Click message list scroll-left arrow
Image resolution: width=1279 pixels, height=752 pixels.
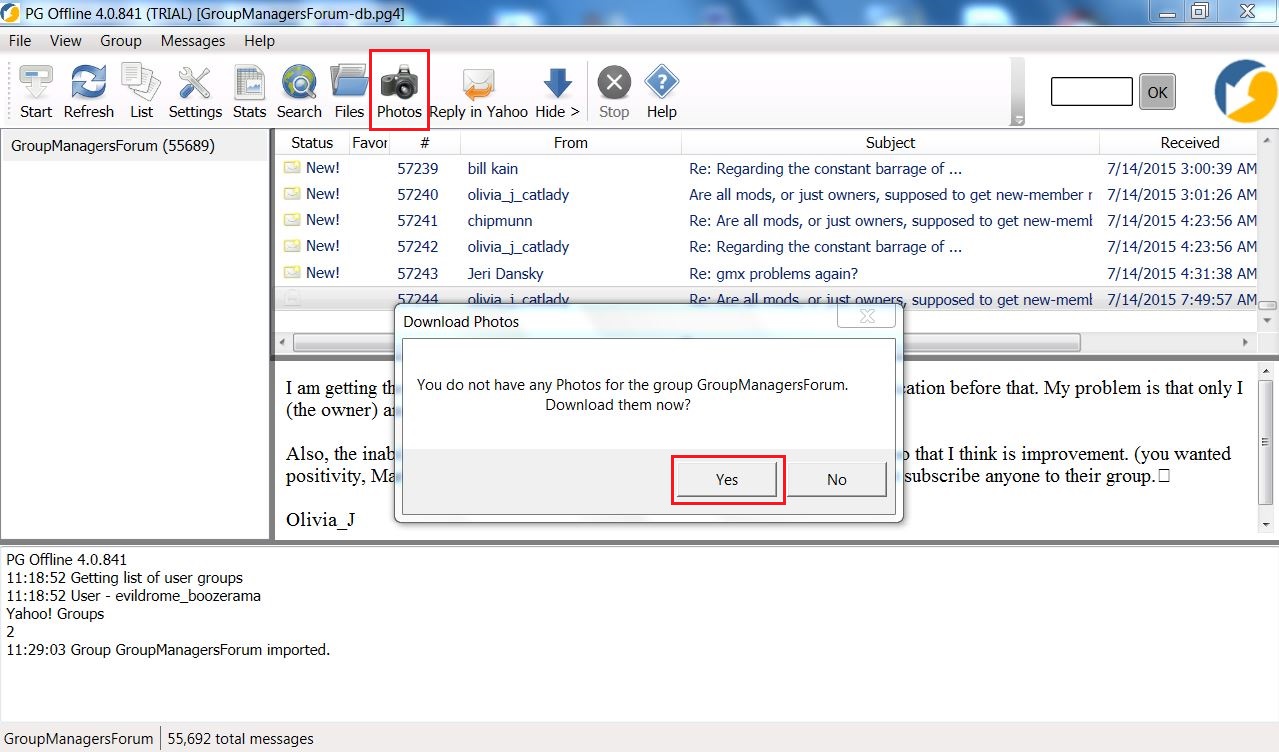pos(283,342)
